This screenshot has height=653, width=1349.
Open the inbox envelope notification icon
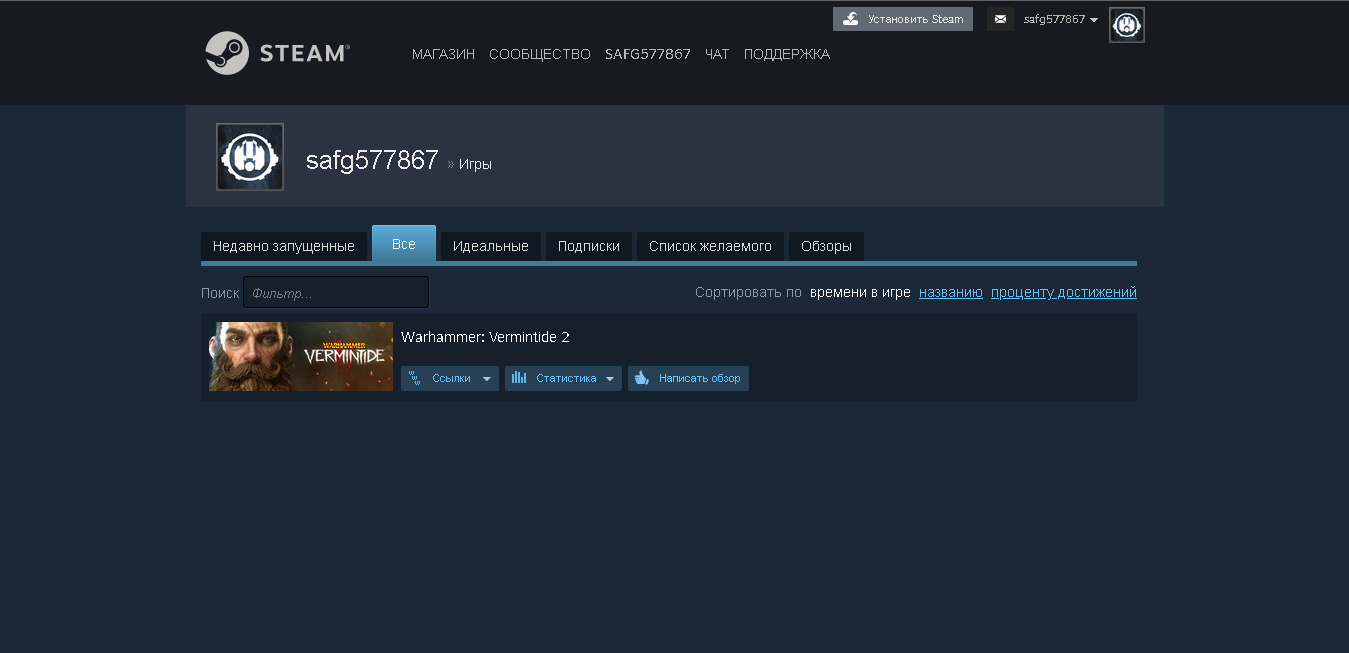pyautogui.click(x=1000, y=19)
